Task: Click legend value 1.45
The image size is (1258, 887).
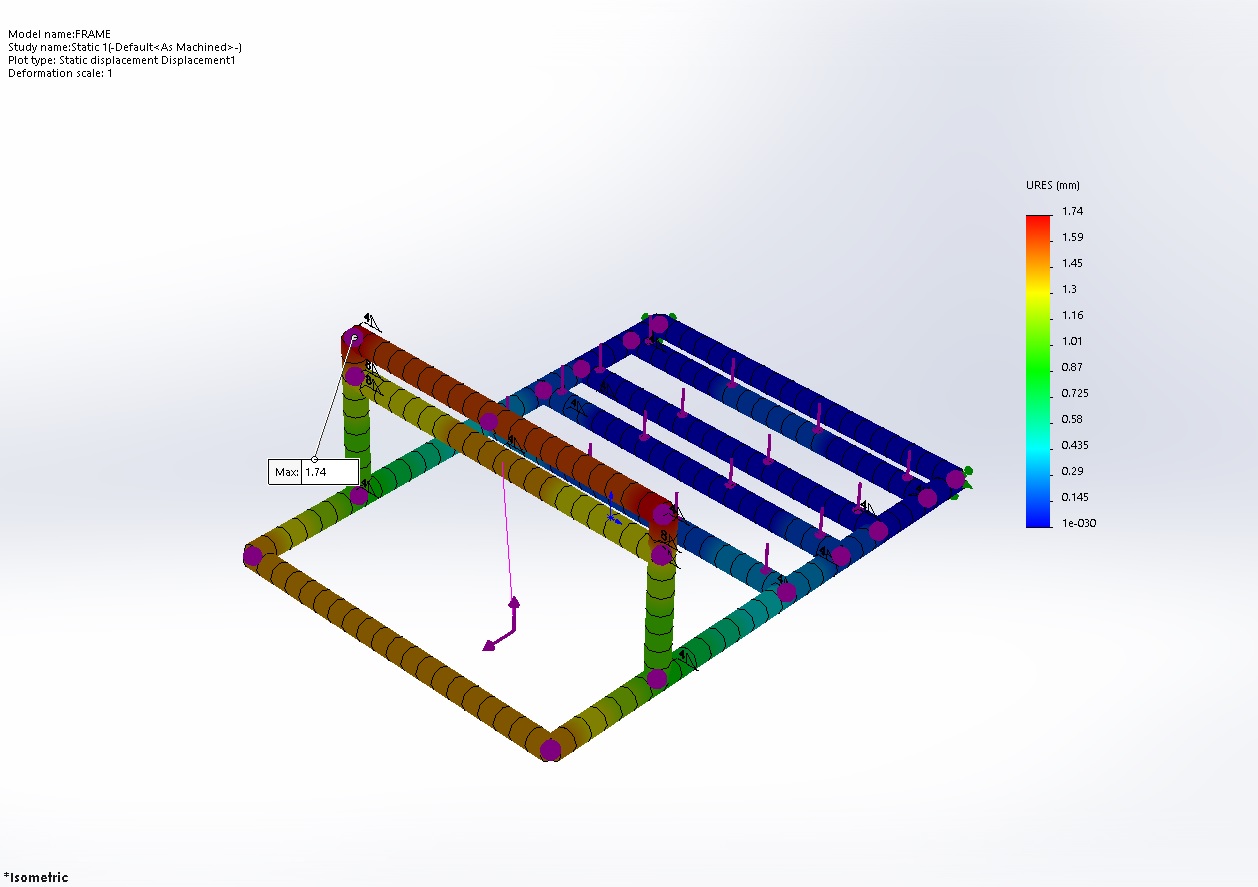Action: [1072, 263]
